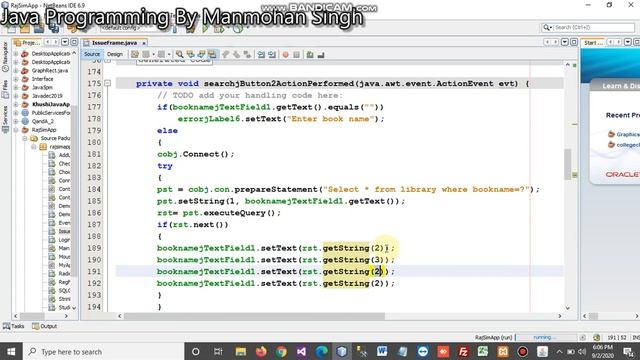
Task: Open the Start Page tab
Action: [593, 42]
